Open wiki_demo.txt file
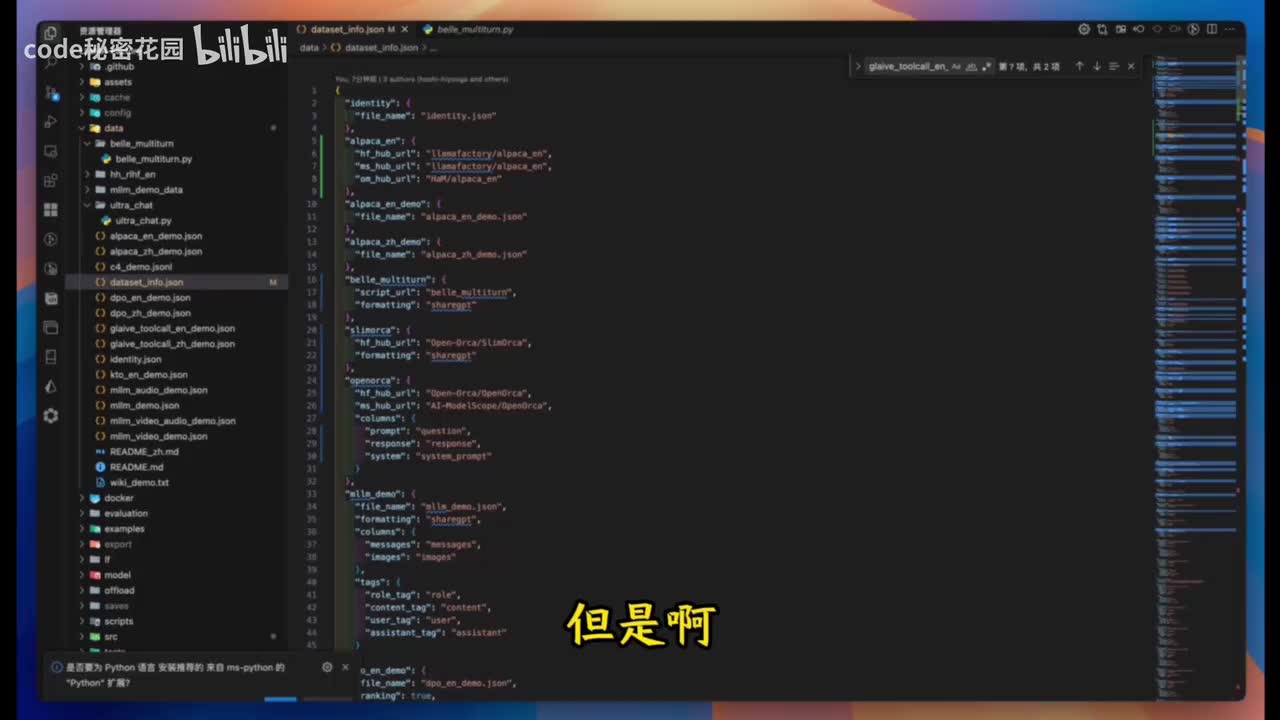 (x=132, y=482)
